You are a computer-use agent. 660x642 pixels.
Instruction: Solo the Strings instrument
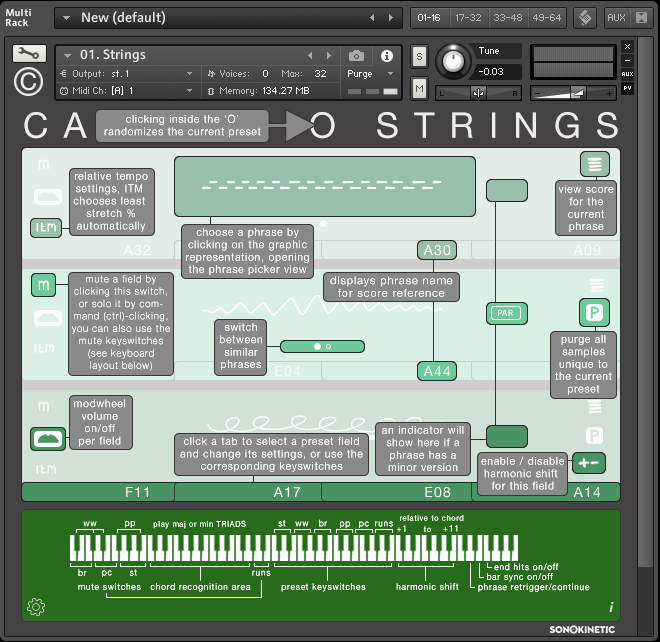tap(419, 56)
